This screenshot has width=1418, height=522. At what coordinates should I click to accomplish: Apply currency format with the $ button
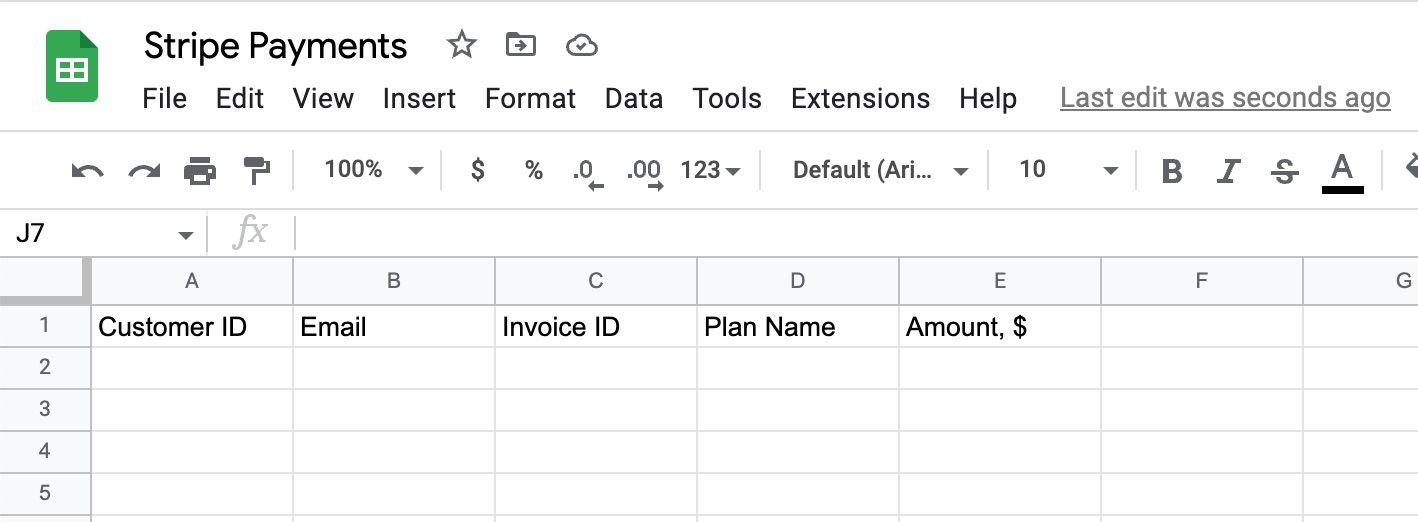pos(478,170)
